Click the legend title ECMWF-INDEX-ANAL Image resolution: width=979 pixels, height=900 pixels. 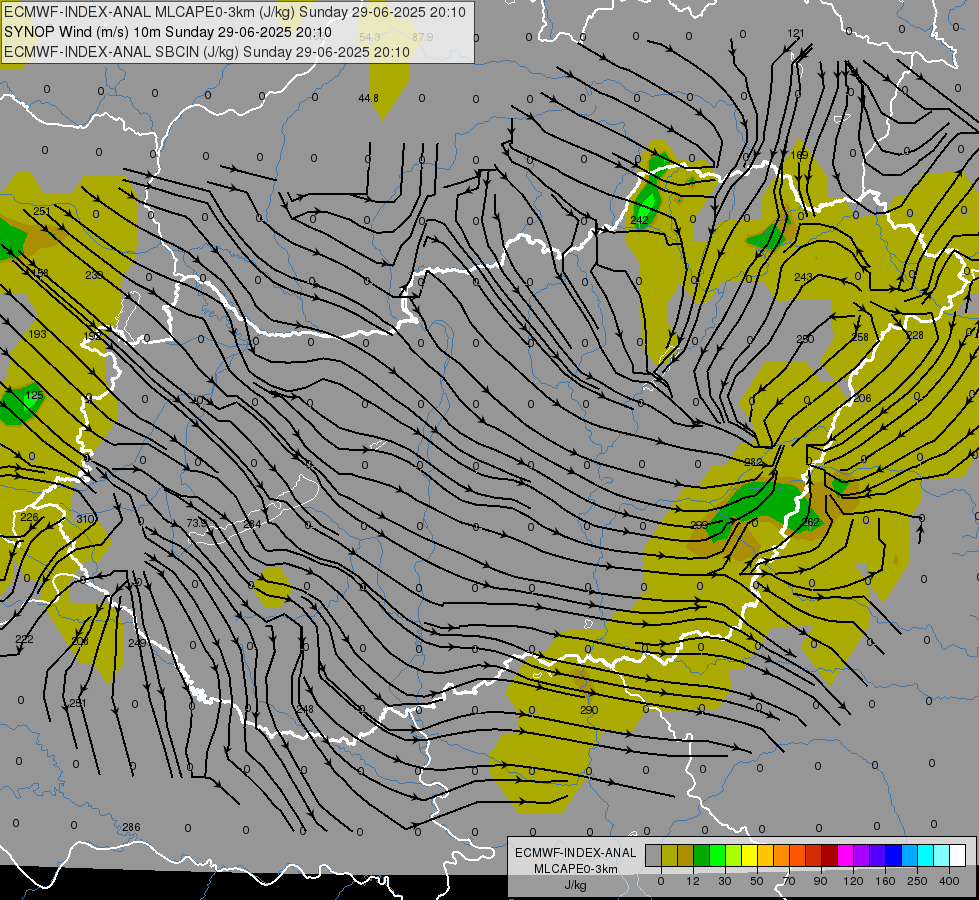click(576, 853)
